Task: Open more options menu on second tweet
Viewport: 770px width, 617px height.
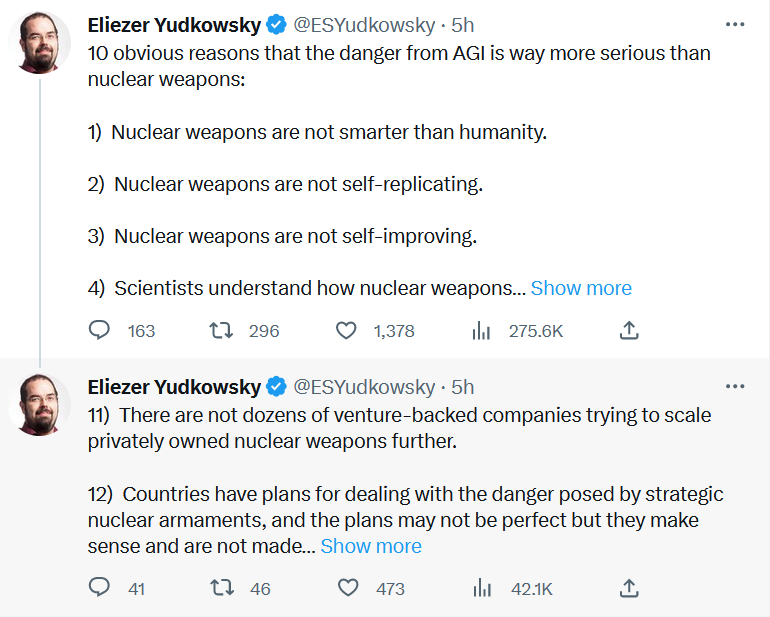Action: 735,386
